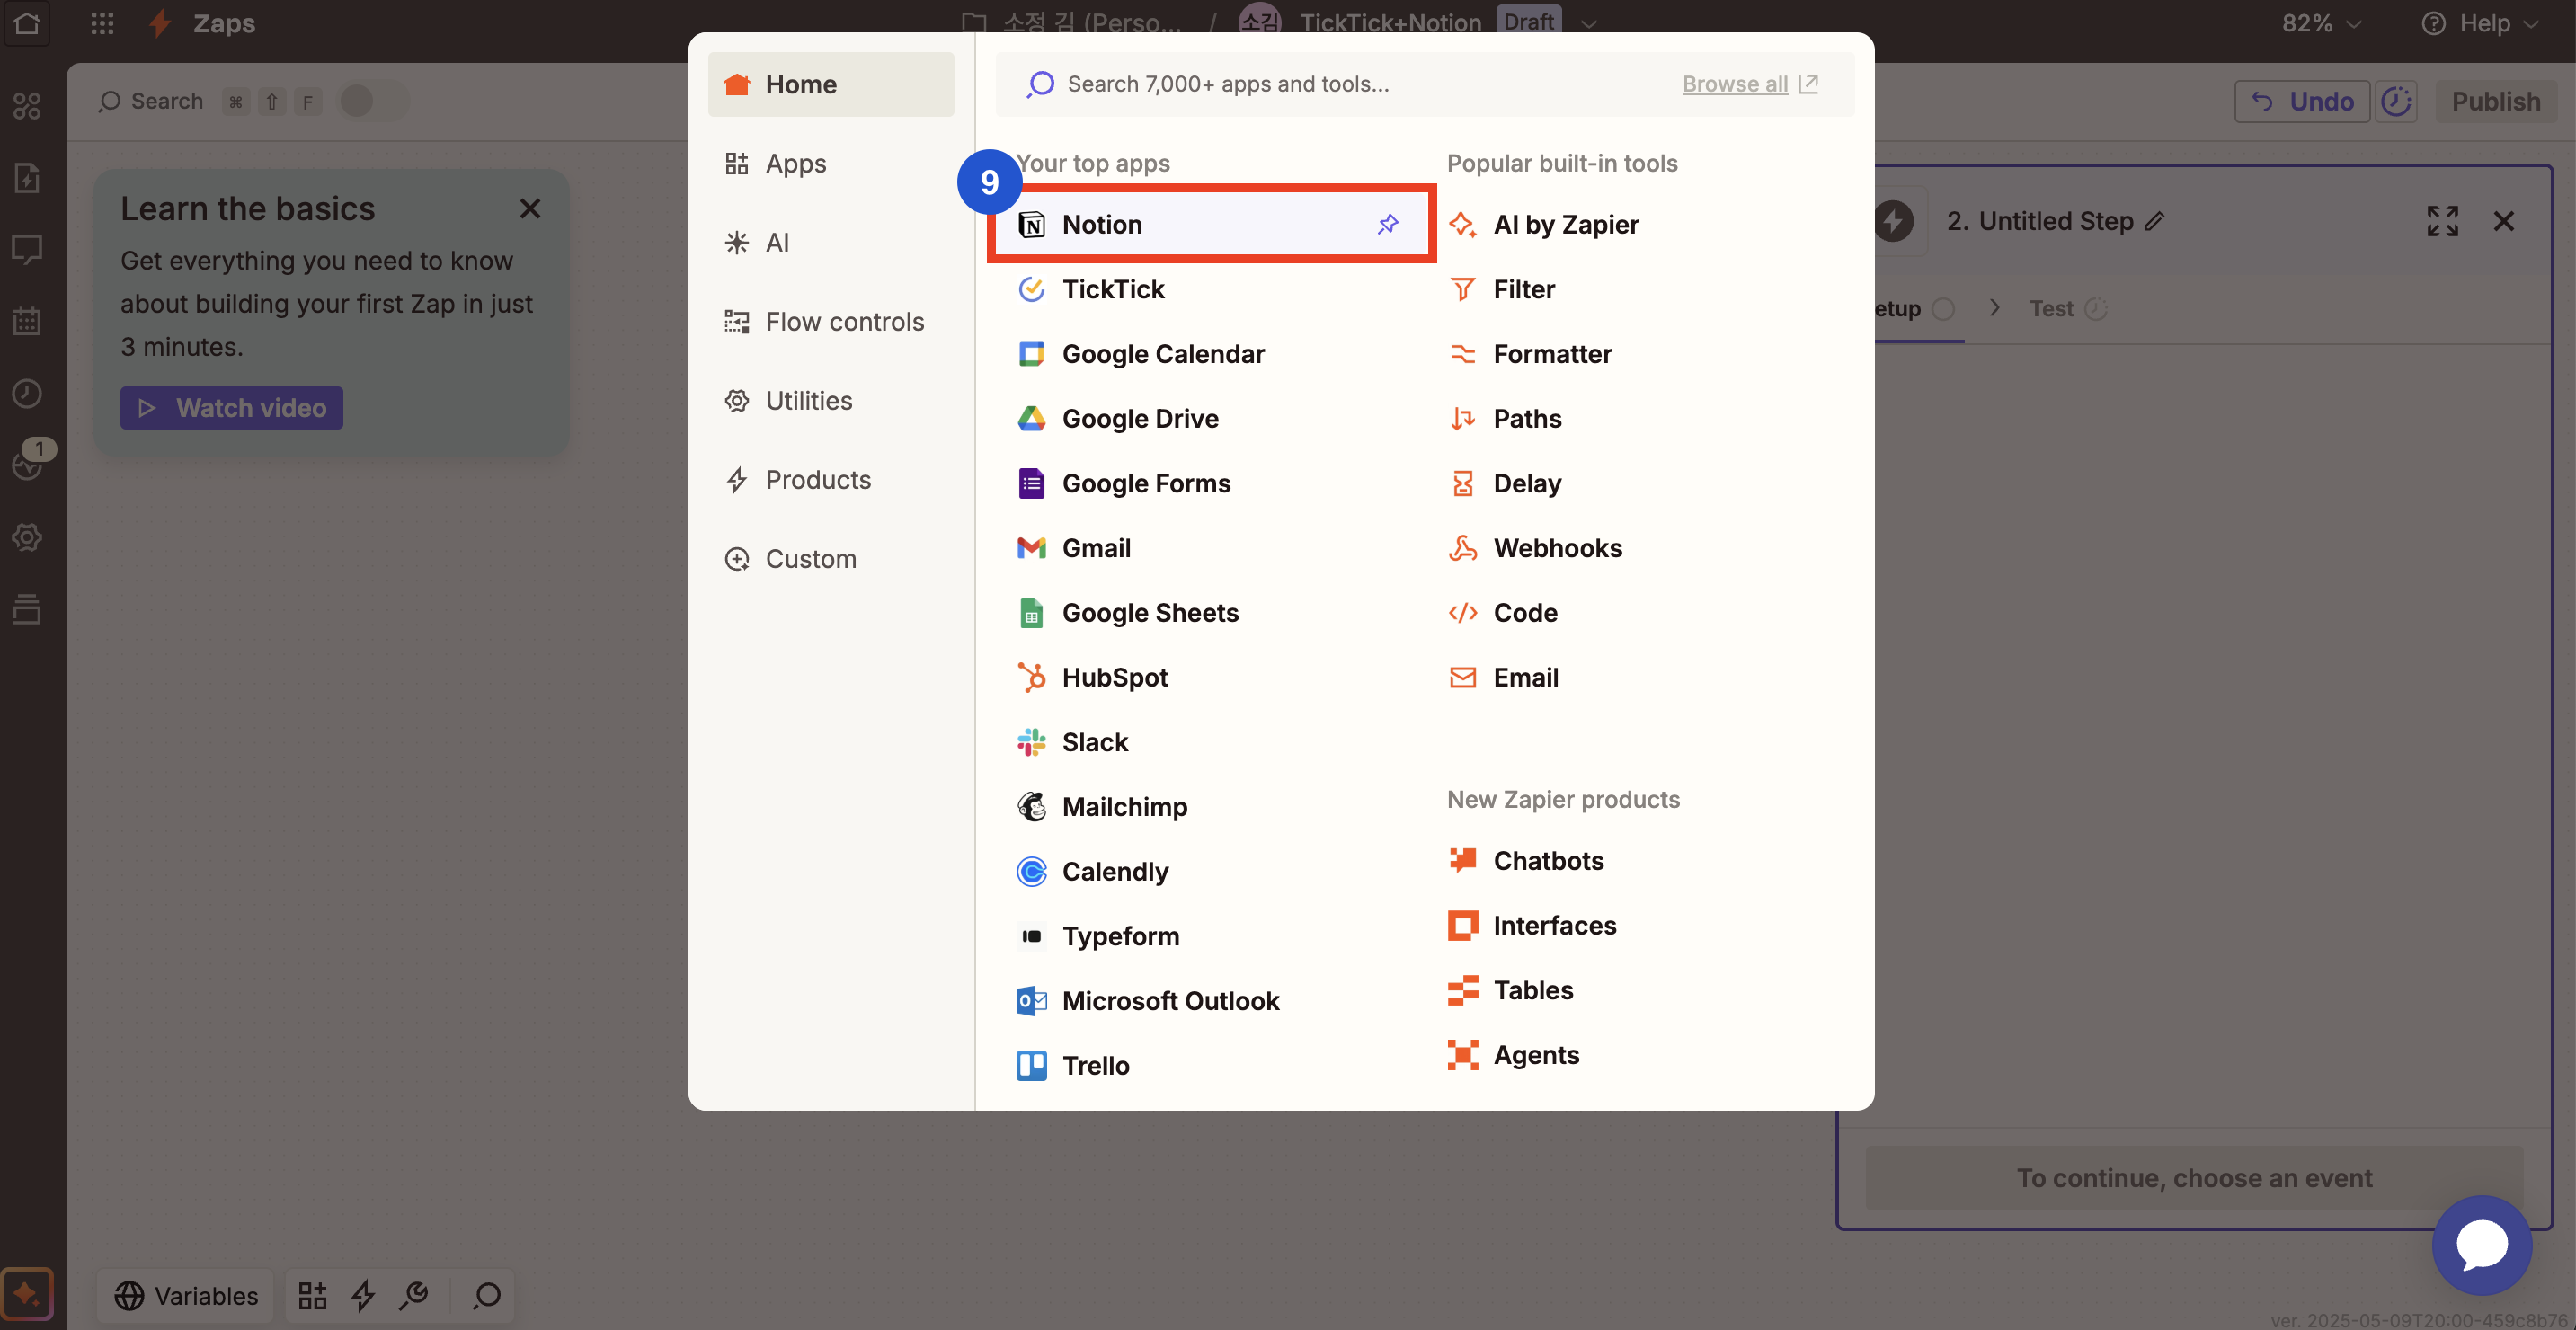Click the Publish button
The width and height of the screenshot is (2576, 1330).
click(x=2494, y=101)
